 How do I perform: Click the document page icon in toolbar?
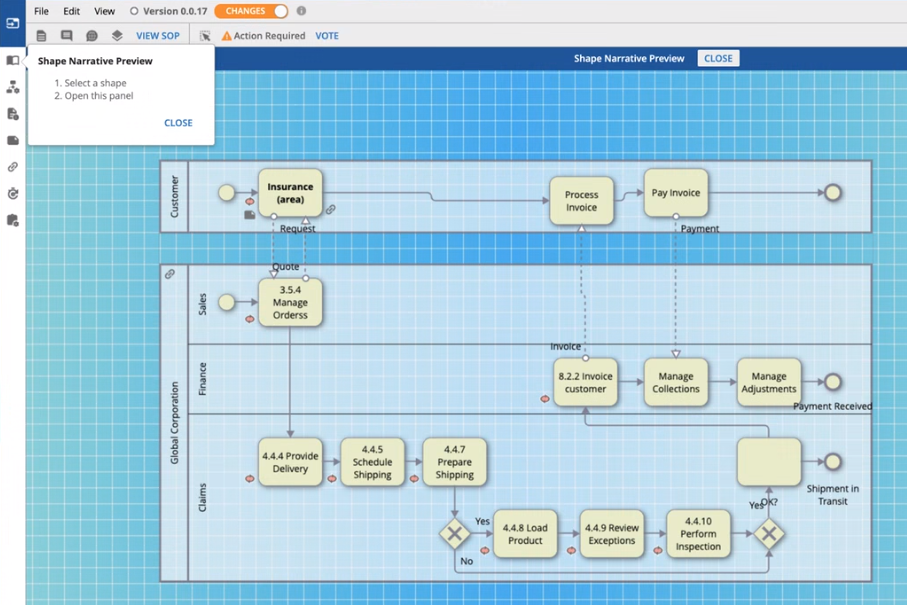click(41, 36)
